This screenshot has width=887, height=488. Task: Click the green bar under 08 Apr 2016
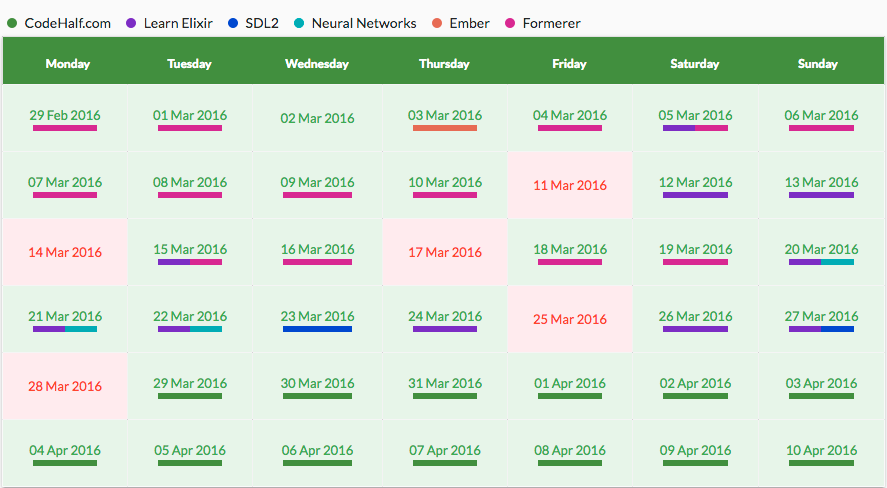coord(570,463)
